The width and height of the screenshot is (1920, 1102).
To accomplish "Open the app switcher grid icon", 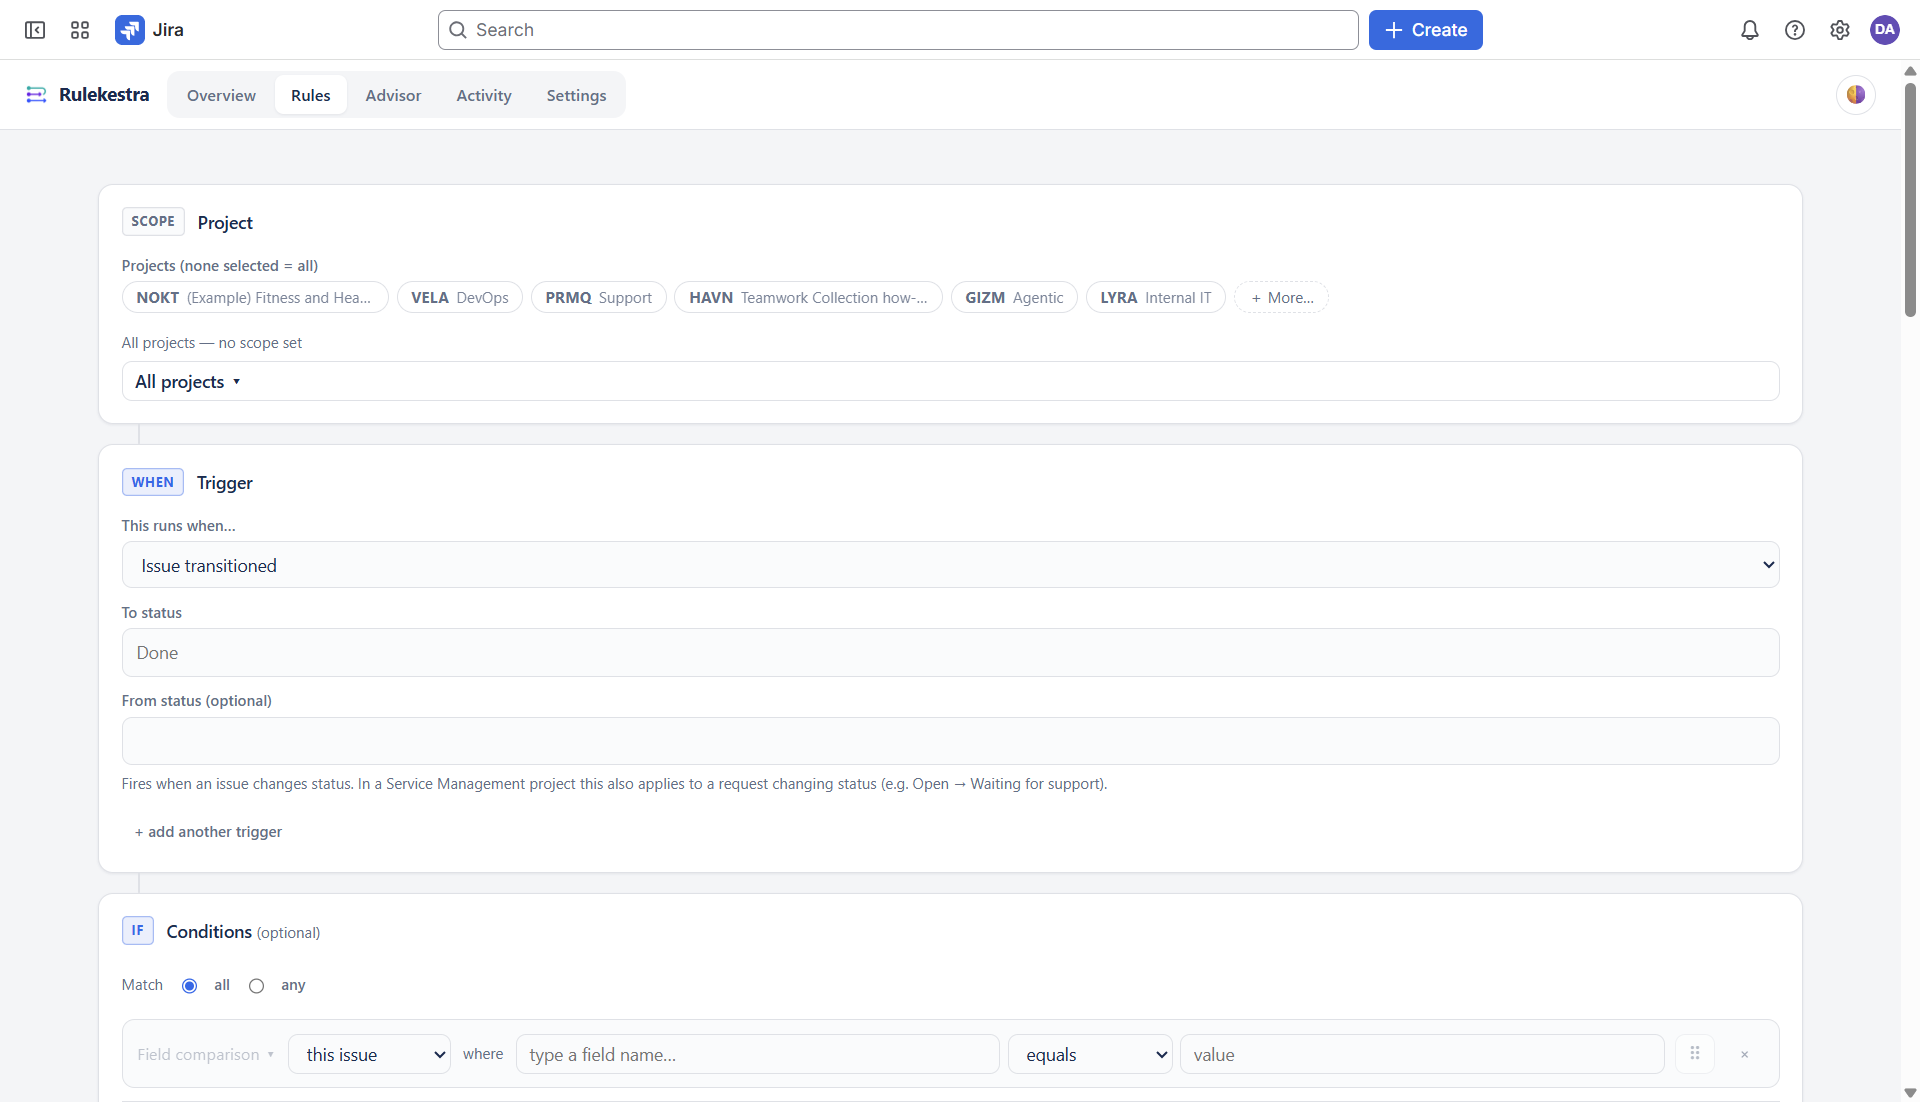I will pos(80,30).
